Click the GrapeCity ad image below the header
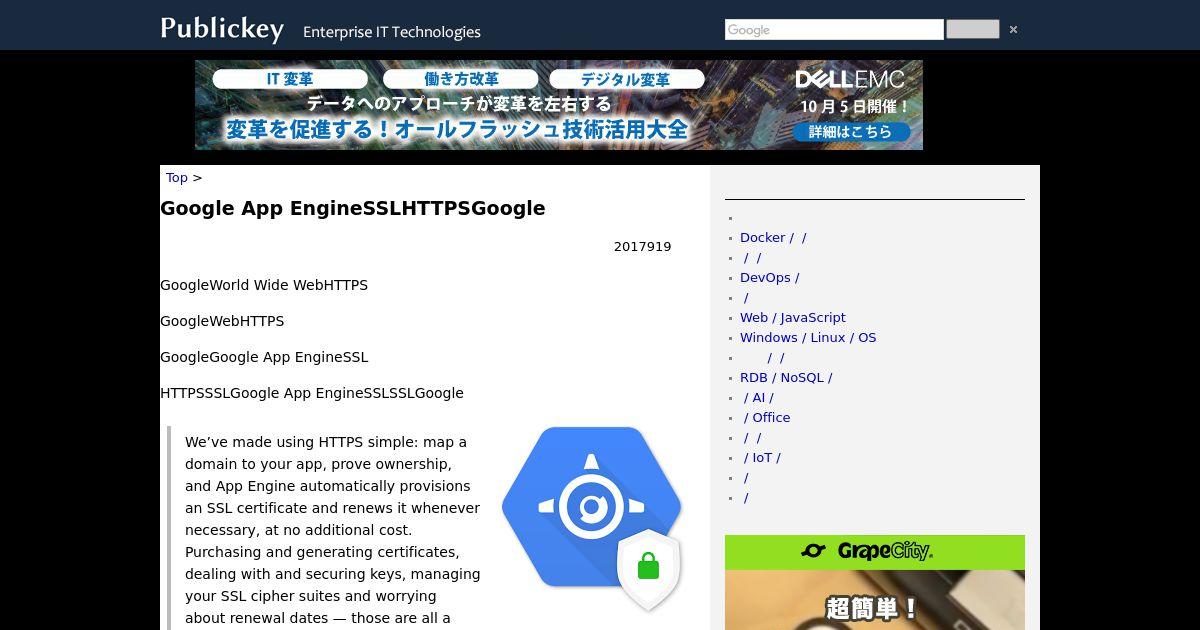 [x=875, y=600]
